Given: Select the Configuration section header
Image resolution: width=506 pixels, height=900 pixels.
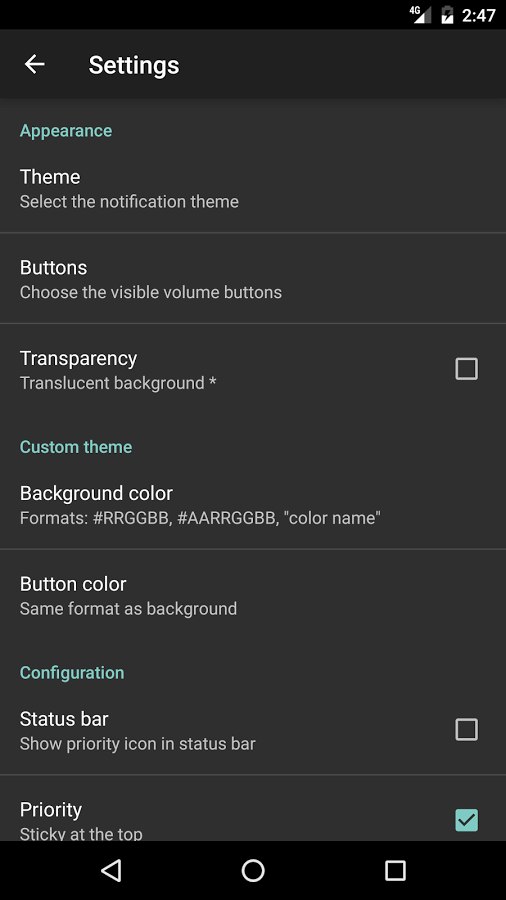Looking at the screenshot, I should (x=72, y=673).
